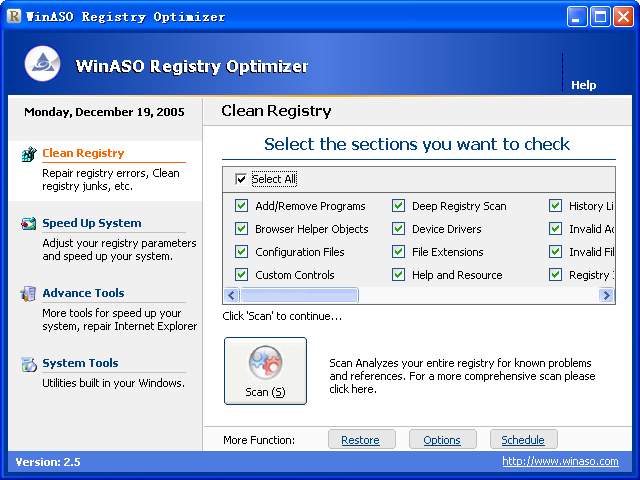The height and width of the screenshot is (480, 640).
Task: Click the Advance Tools sidebar icon
Action: click(x=28, y=293)
